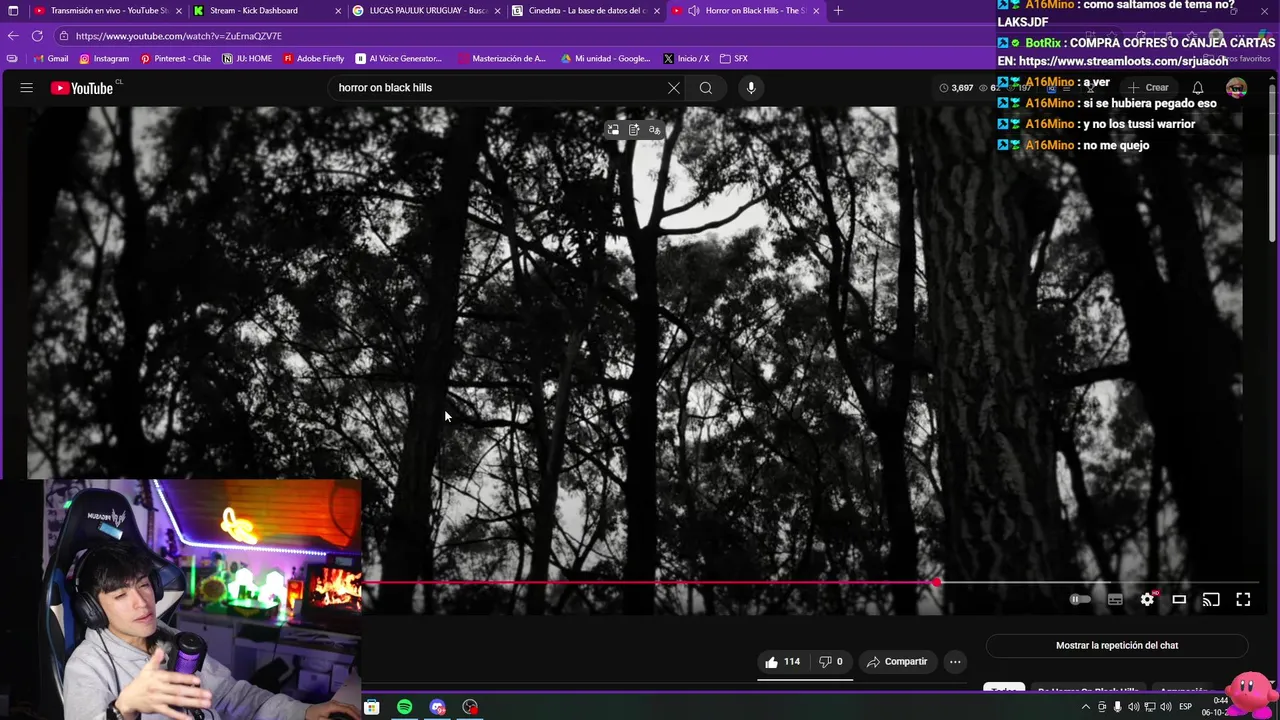1280x720 pixels.
Task: Click the tray camera icon
Action: [x=1102, y=707]
